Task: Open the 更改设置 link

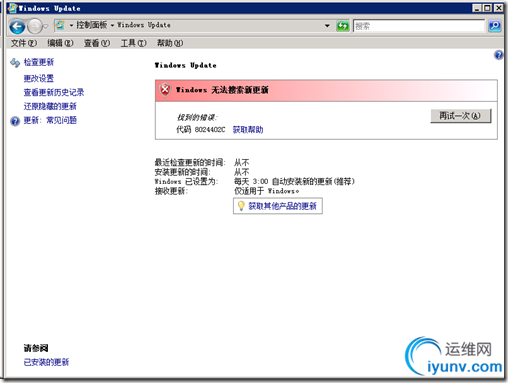Action: 39,78
